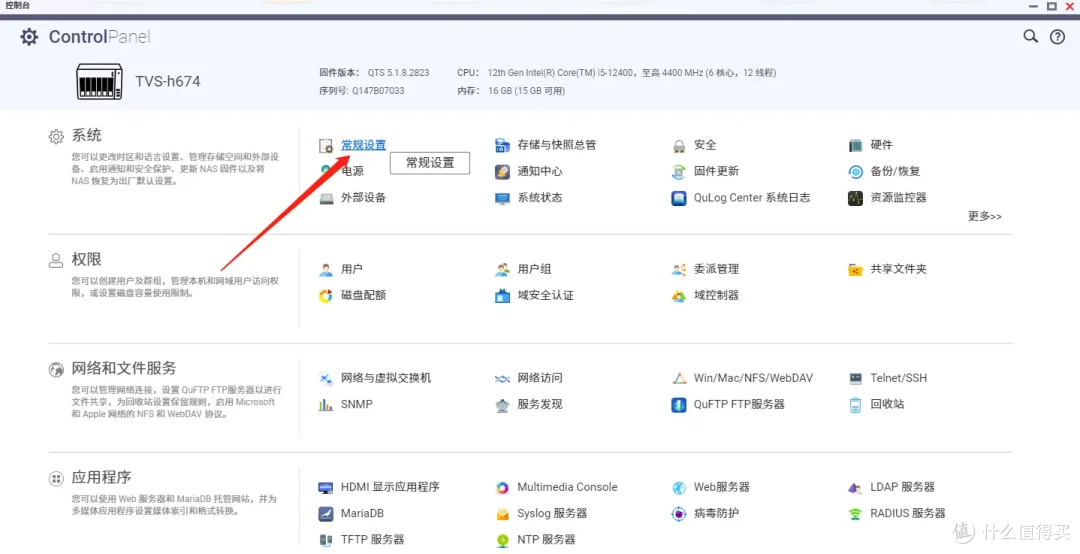The image size is (1080, 554).
Task: Open the SNMP icon
Action: (326, 404)
